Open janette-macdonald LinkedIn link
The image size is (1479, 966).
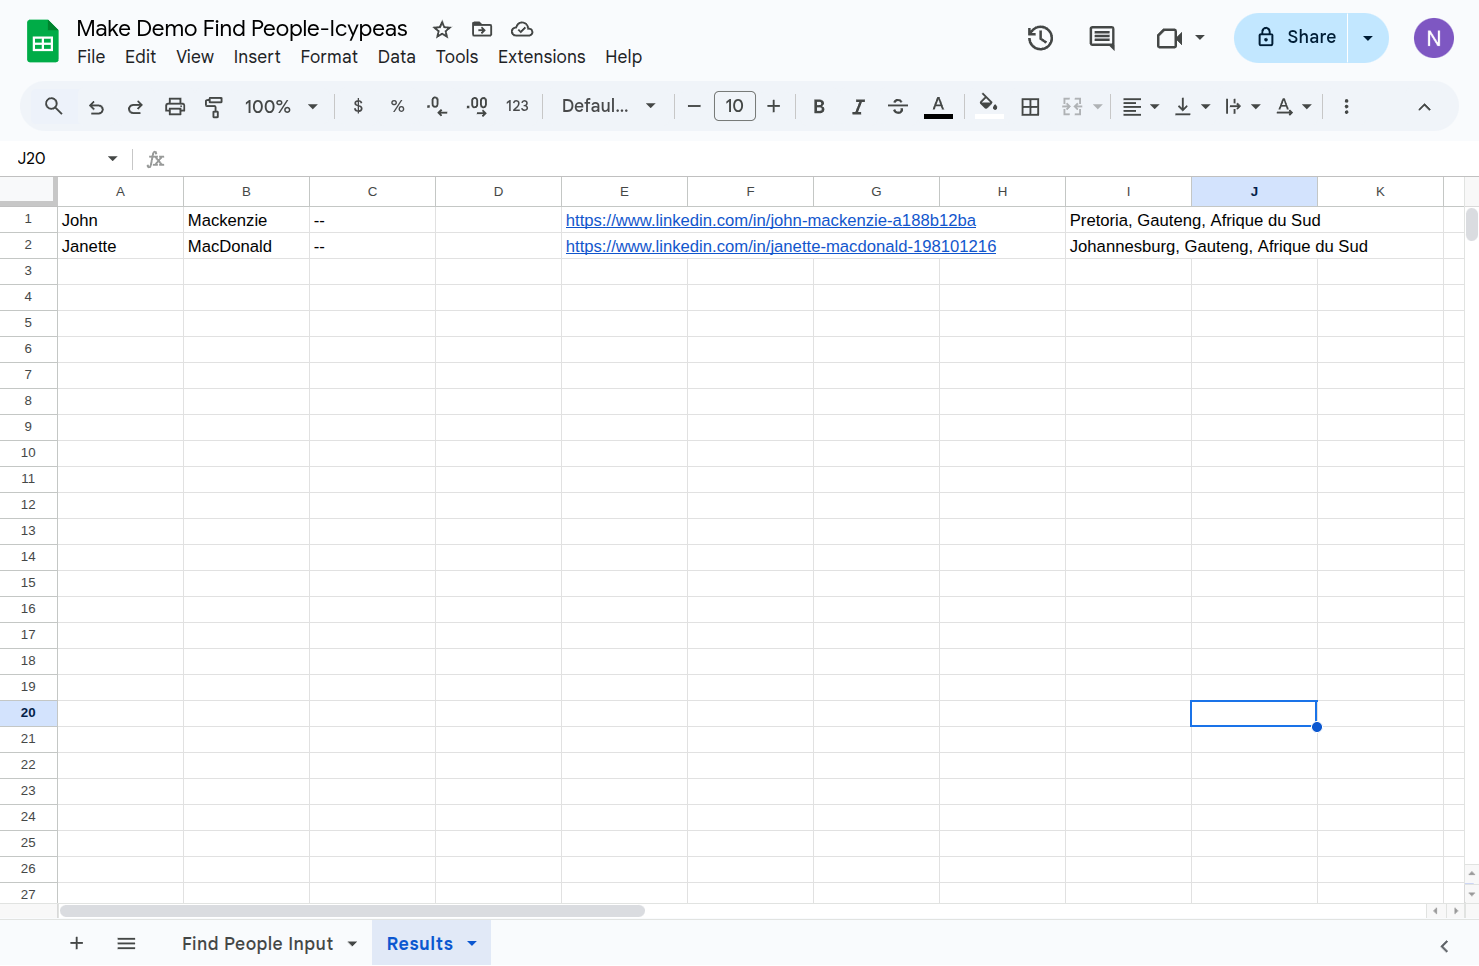point(781,246)
